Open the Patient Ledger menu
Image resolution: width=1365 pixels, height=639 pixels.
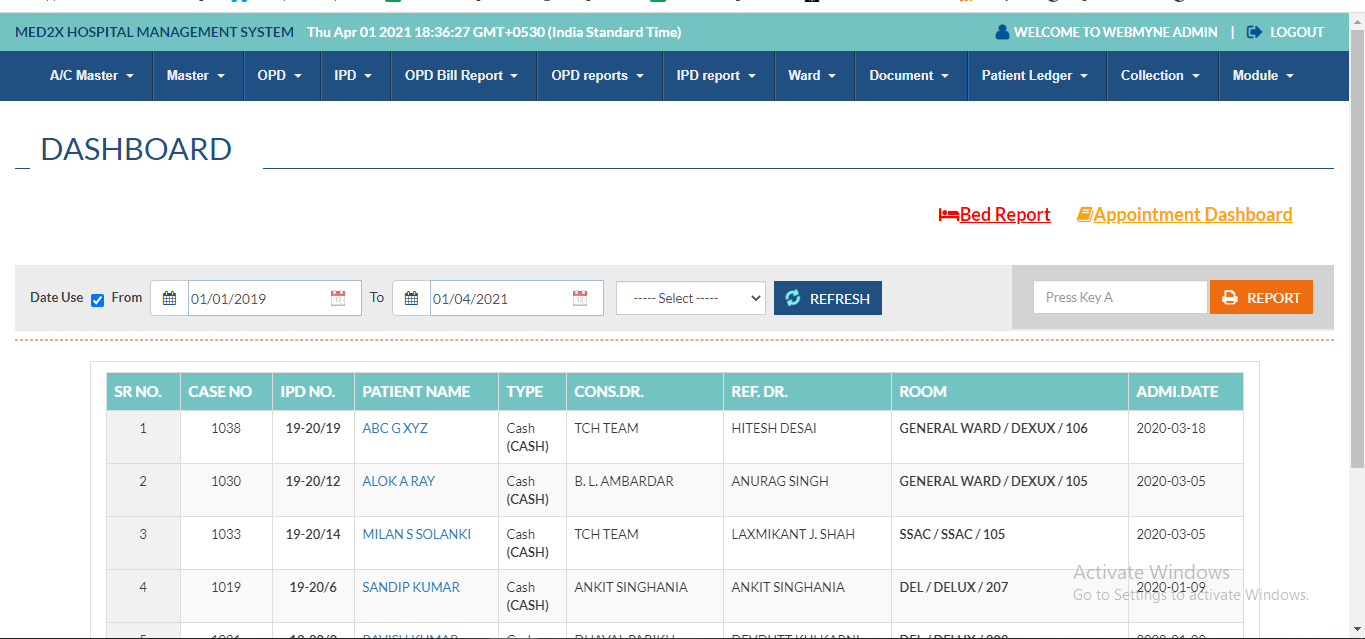click(x=1035, y=75)
